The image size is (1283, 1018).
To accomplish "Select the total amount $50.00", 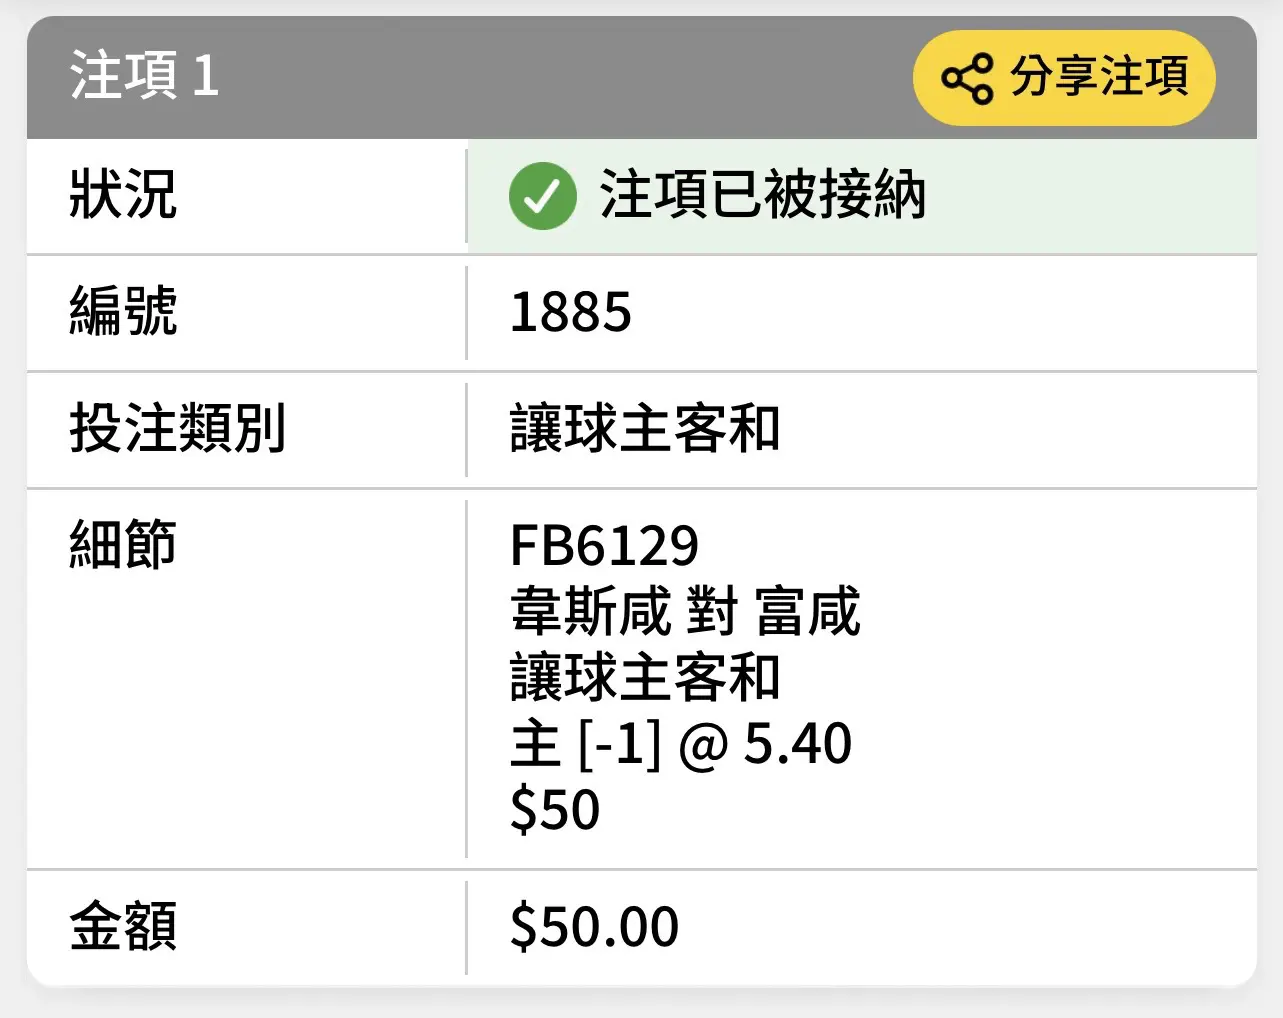I will tap(594, 927).
